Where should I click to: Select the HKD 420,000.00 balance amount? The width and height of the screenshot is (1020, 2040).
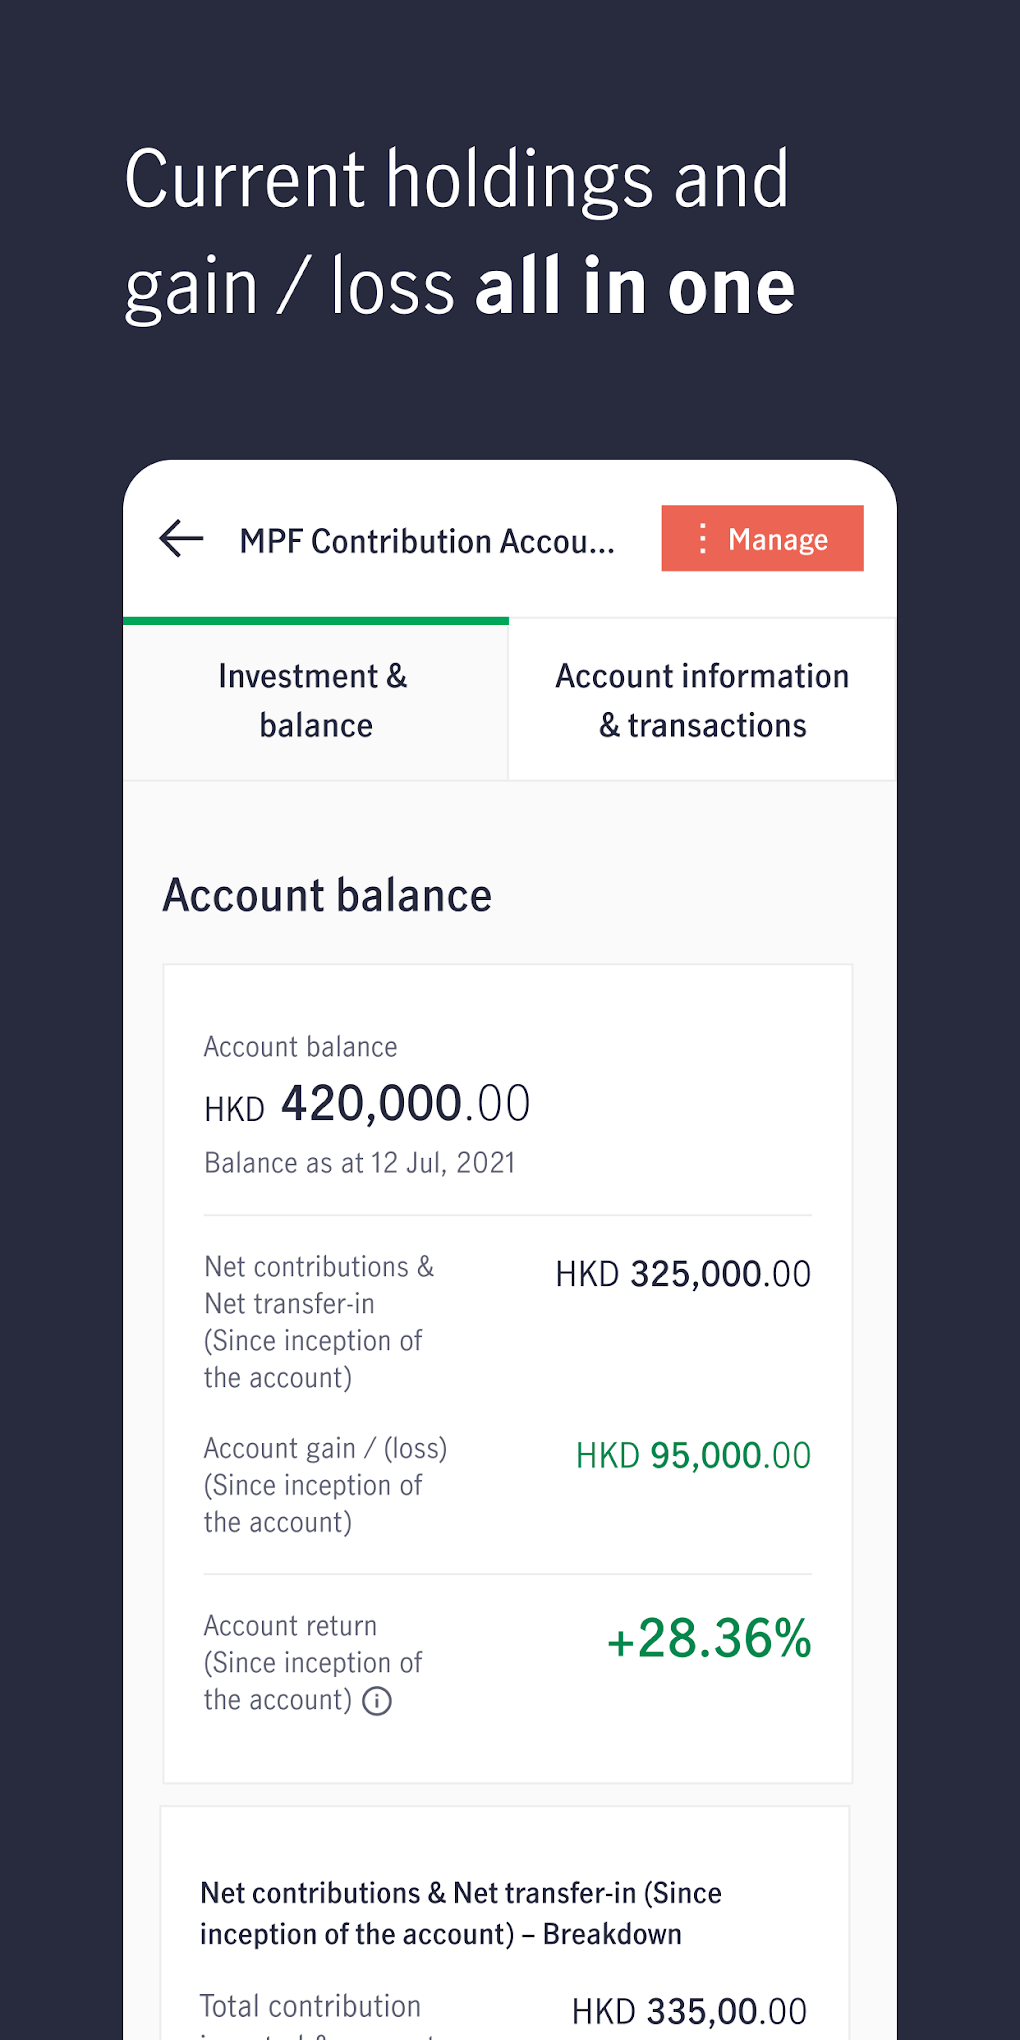(367, 1105)
